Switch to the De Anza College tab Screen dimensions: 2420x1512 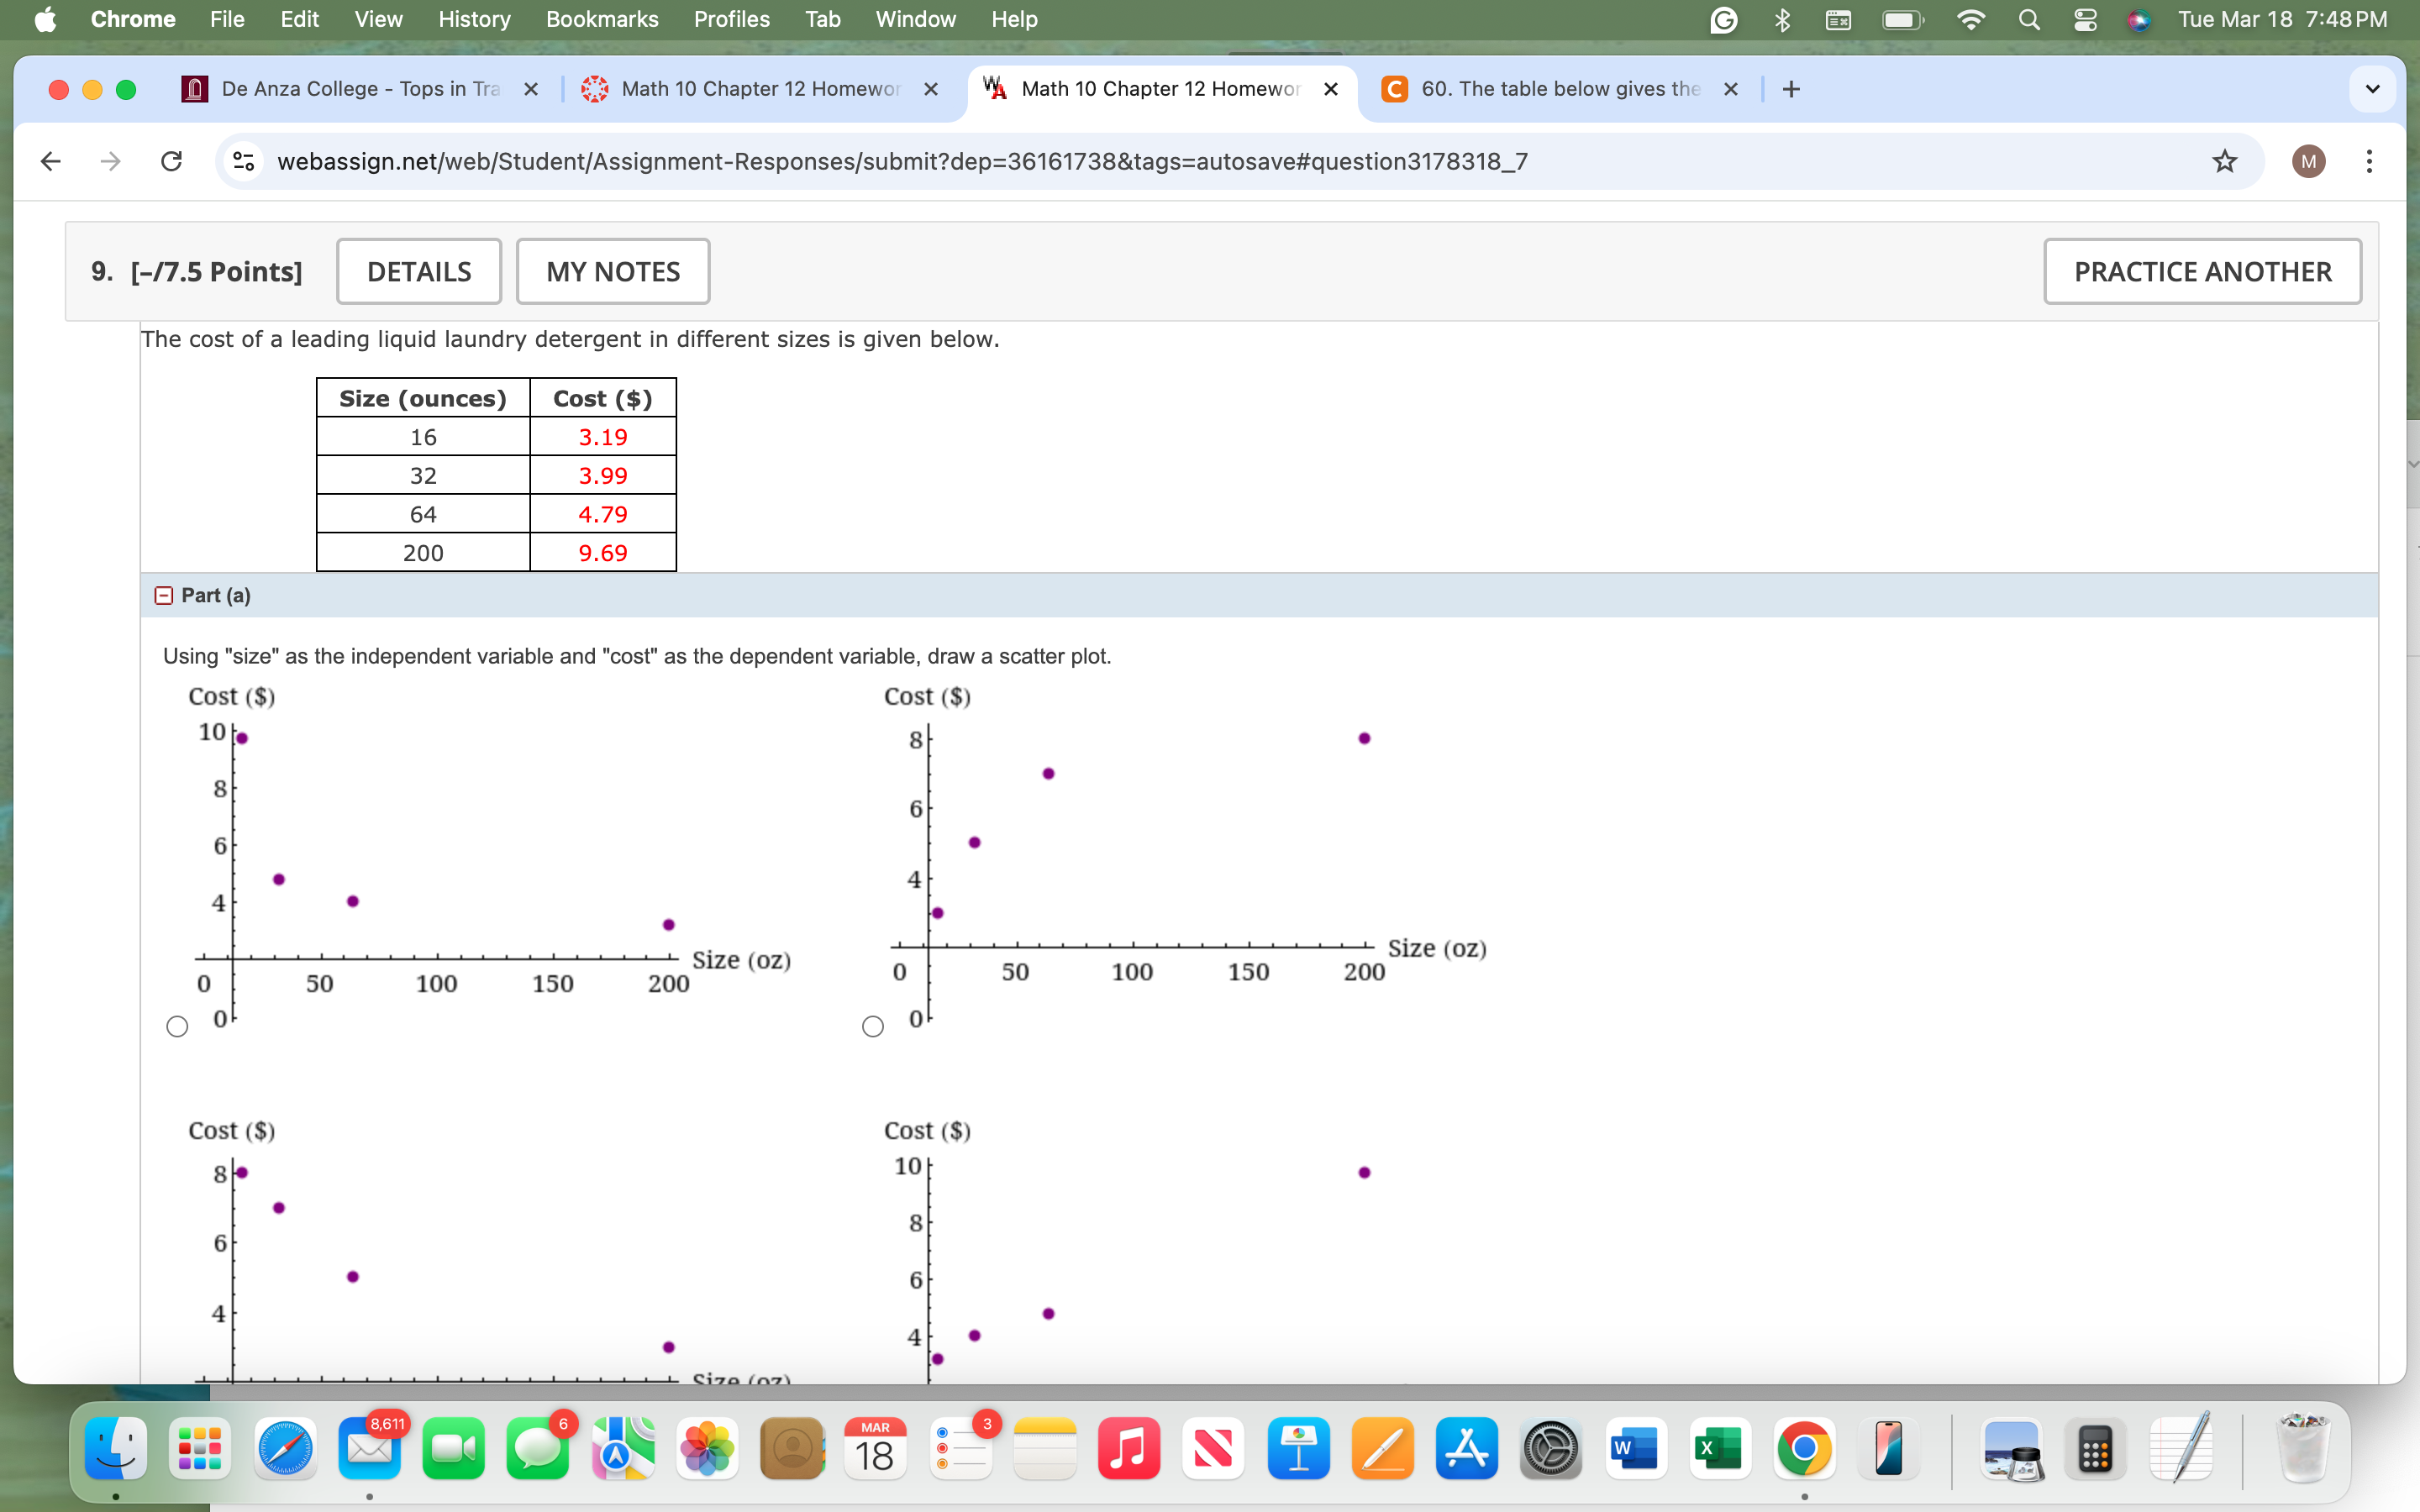click(x=360, y=89)
